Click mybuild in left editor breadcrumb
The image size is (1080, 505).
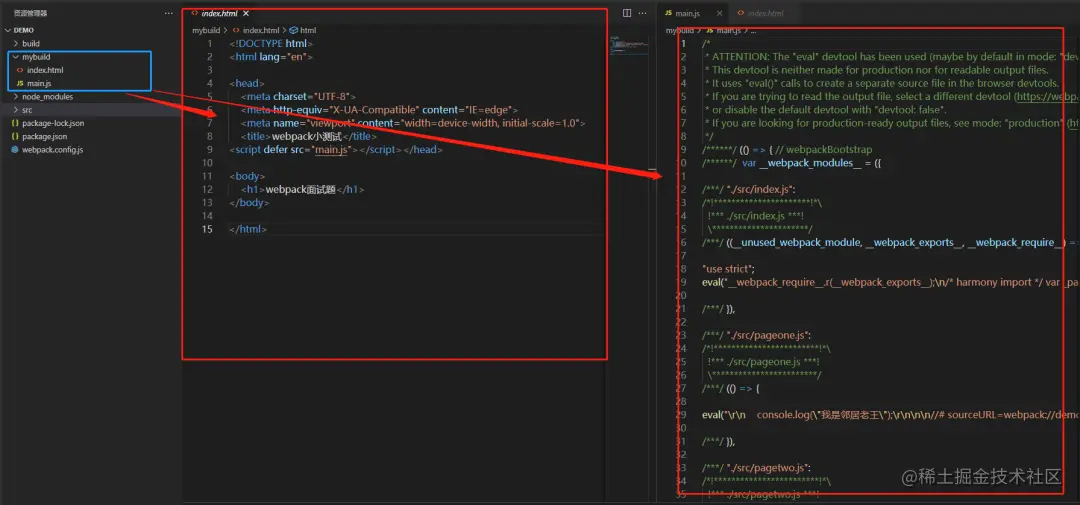pyautogui.click(x=206, y=30)
